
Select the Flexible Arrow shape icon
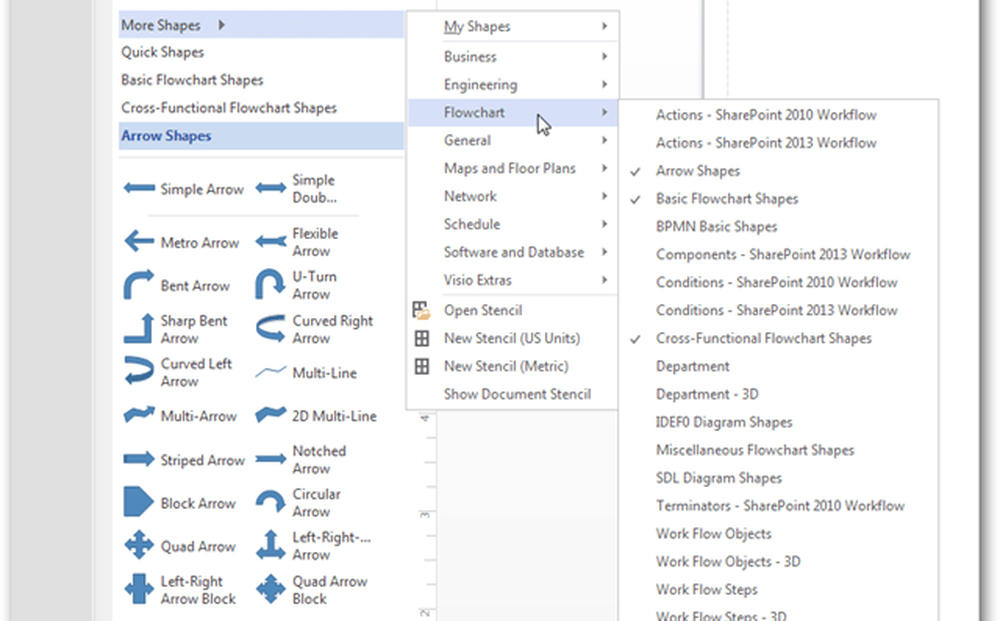pos(271,242)
